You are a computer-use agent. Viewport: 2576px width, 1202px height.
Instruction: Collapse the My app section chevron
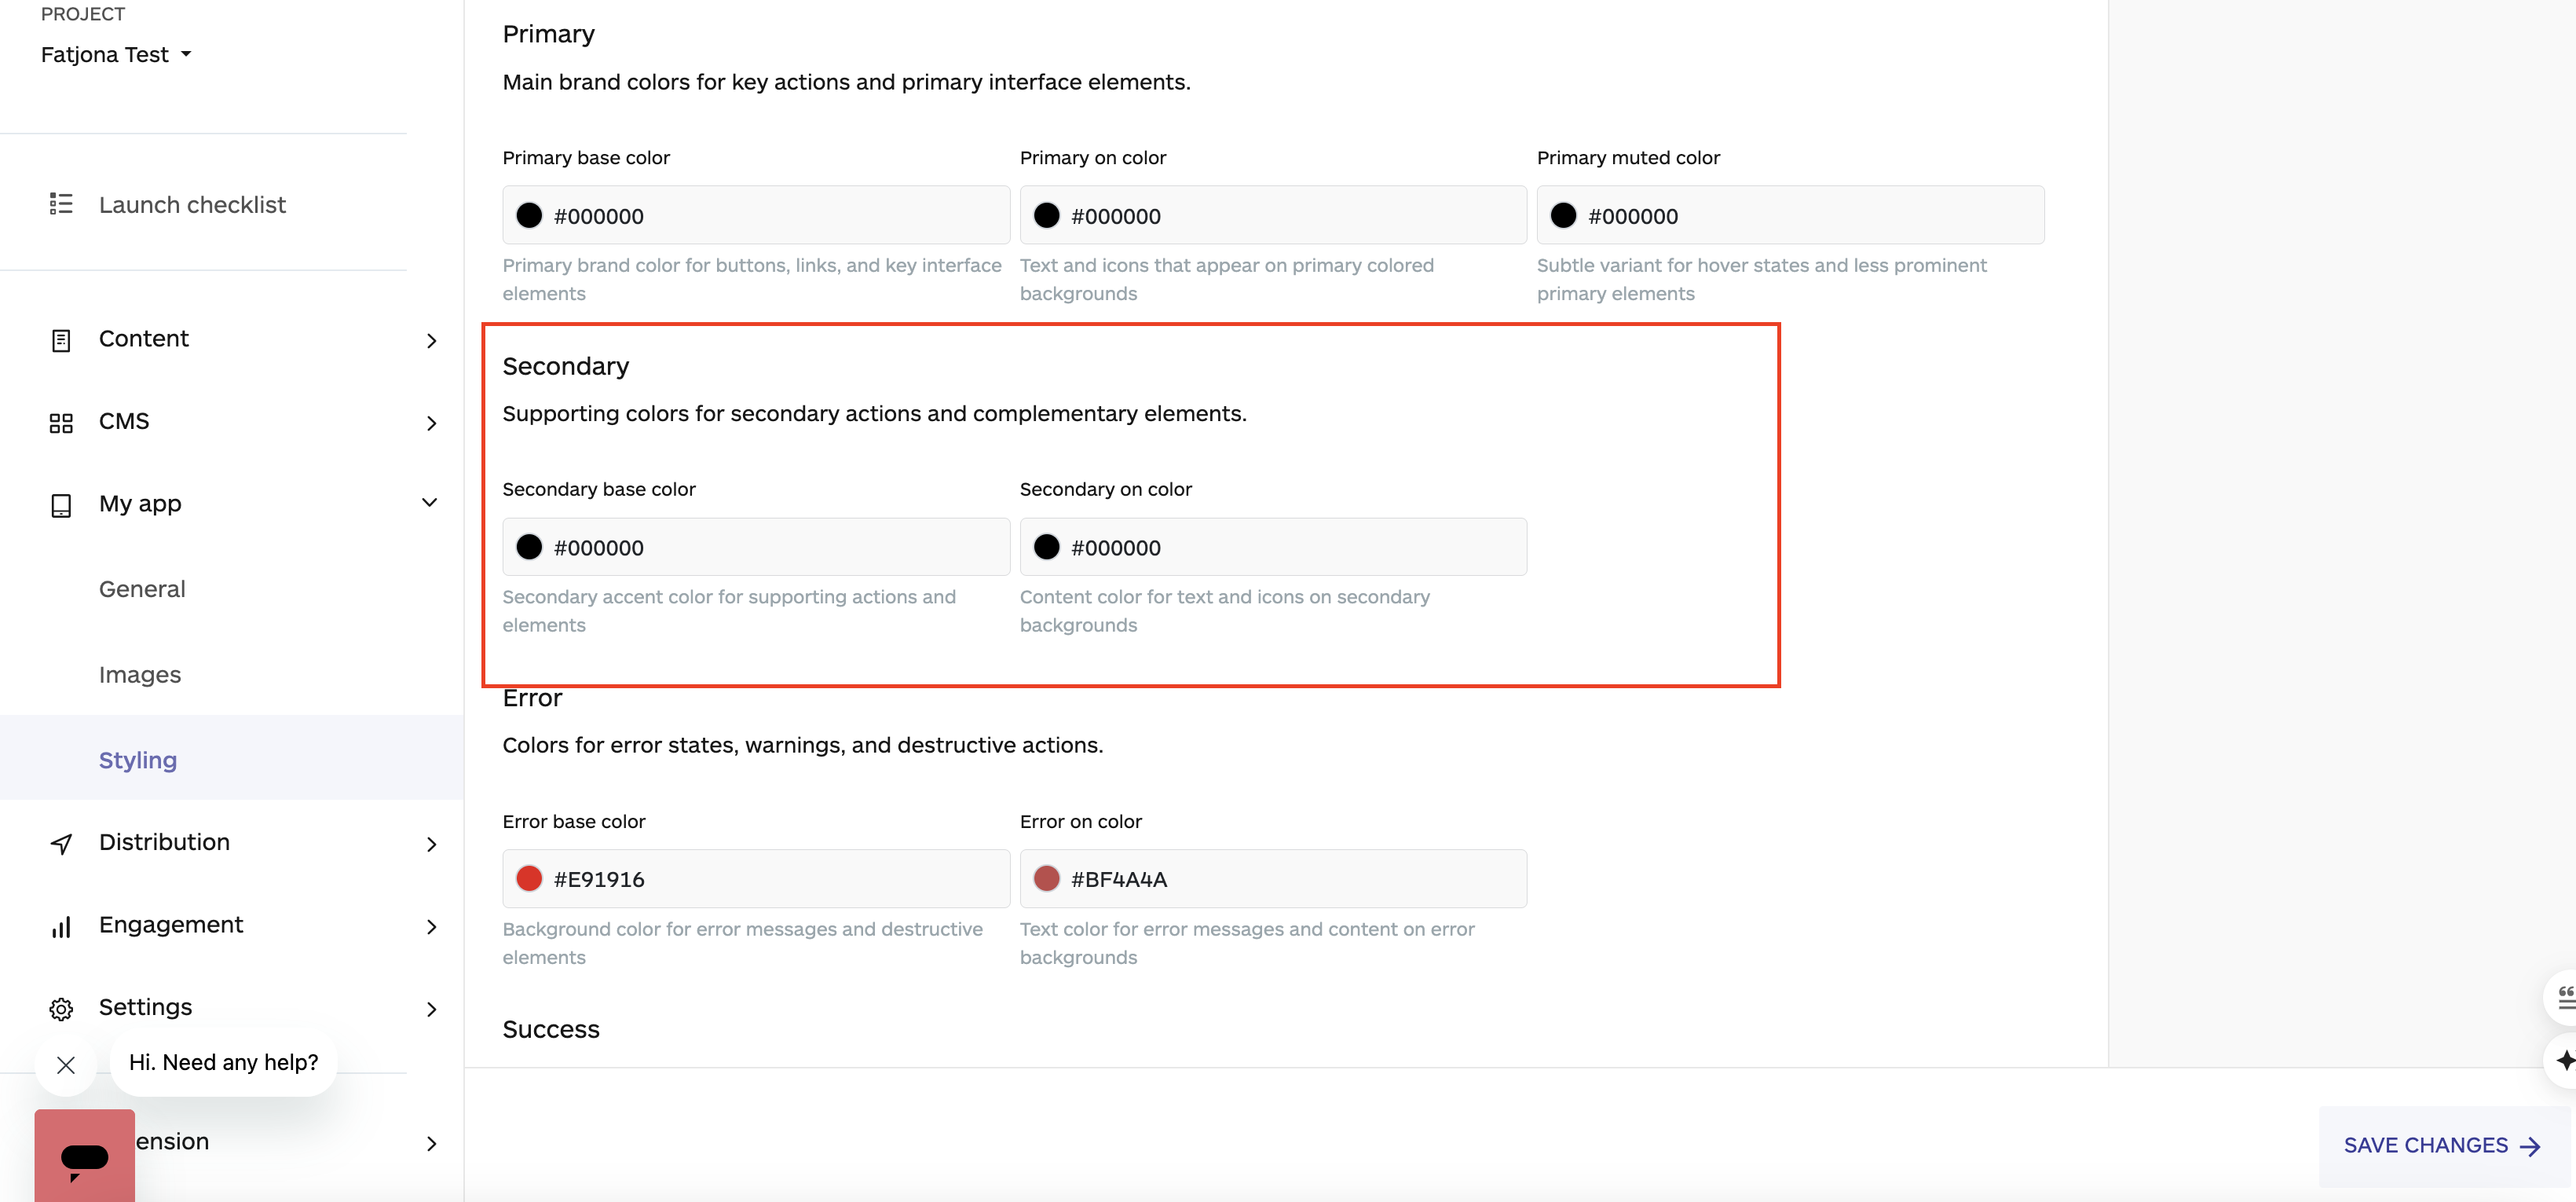point(430,503)
